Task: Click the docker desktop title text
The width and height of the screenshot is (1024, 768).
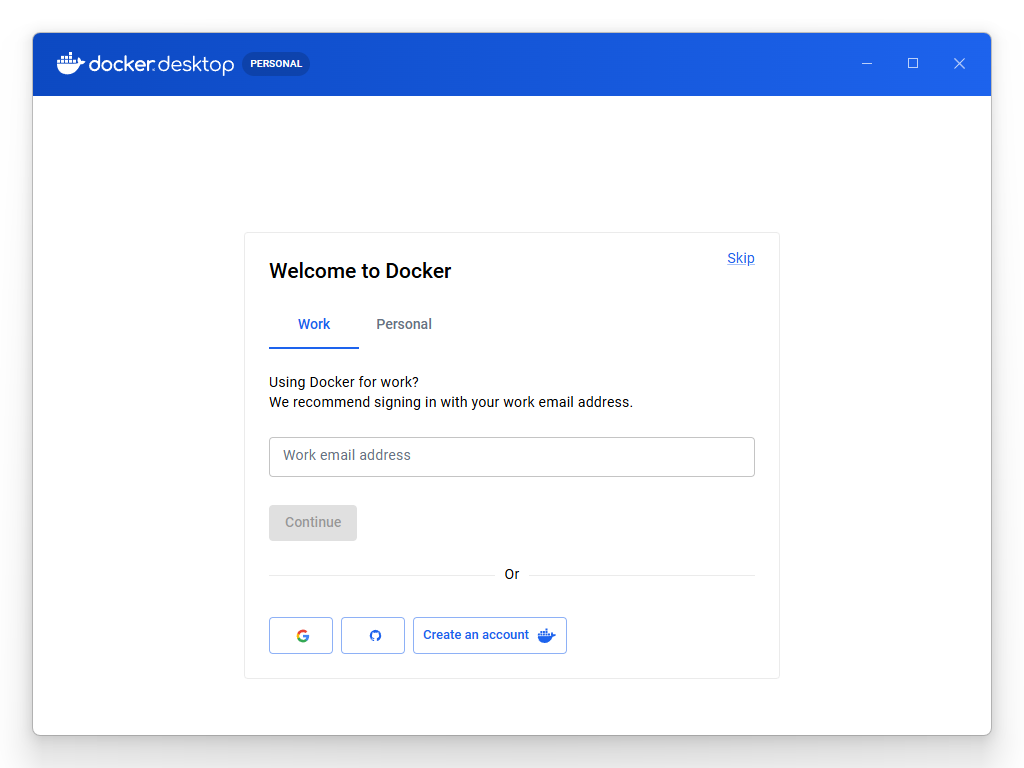Action: click(x=161, y=64)
